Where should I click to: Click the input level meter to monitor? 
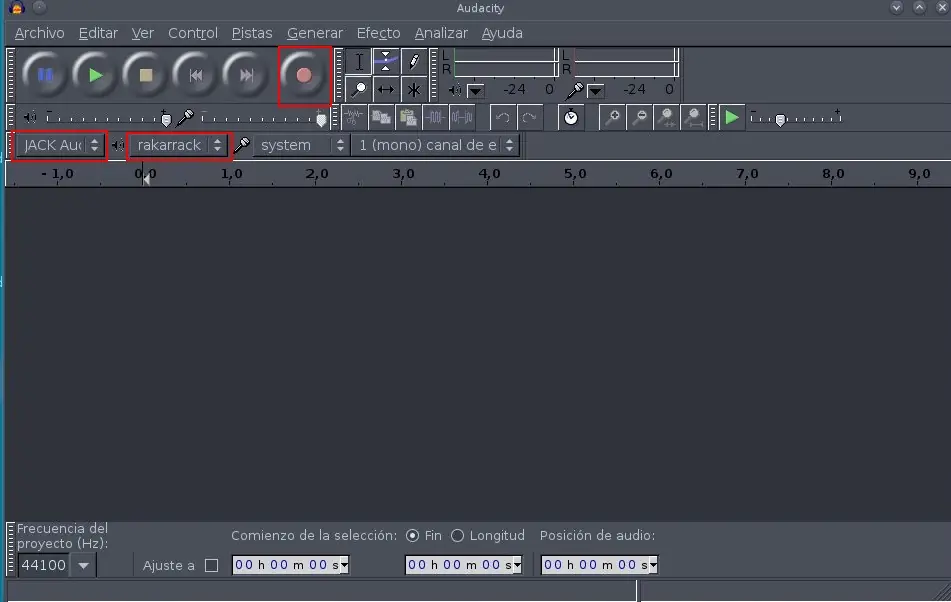coord(625,62)
